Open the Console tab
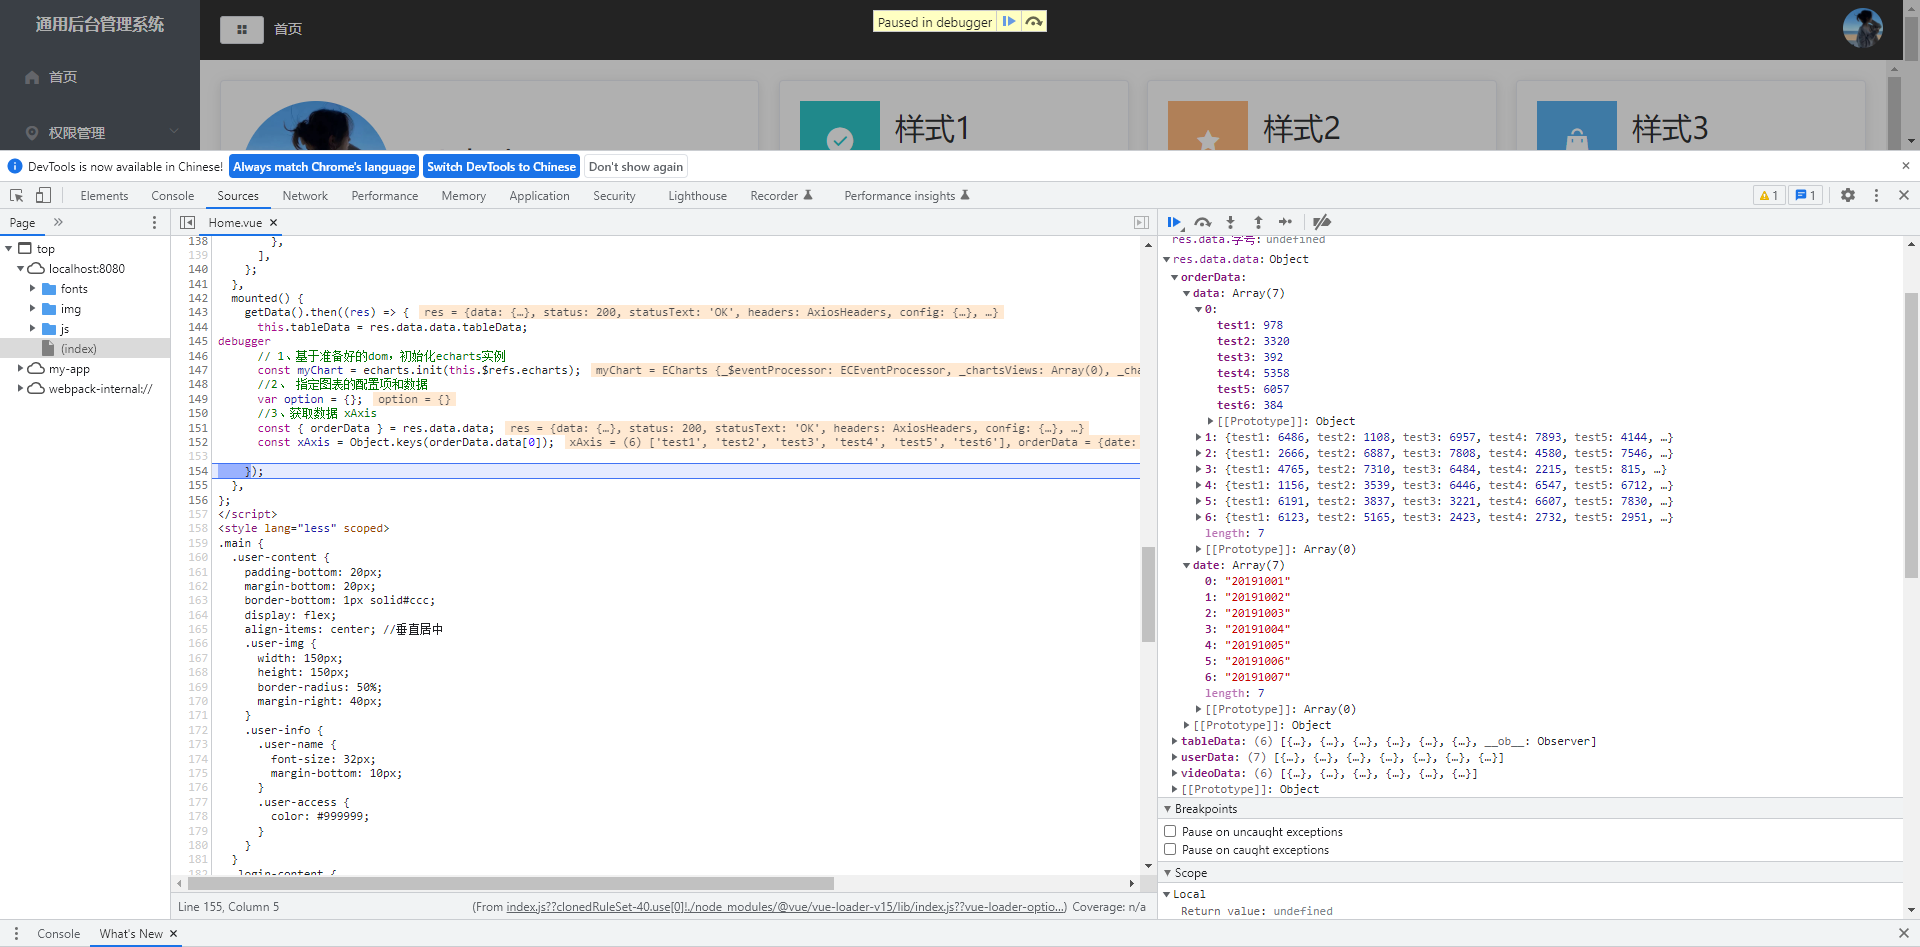The height and width of the screenshot is (947, 1920). pos(172,196)
